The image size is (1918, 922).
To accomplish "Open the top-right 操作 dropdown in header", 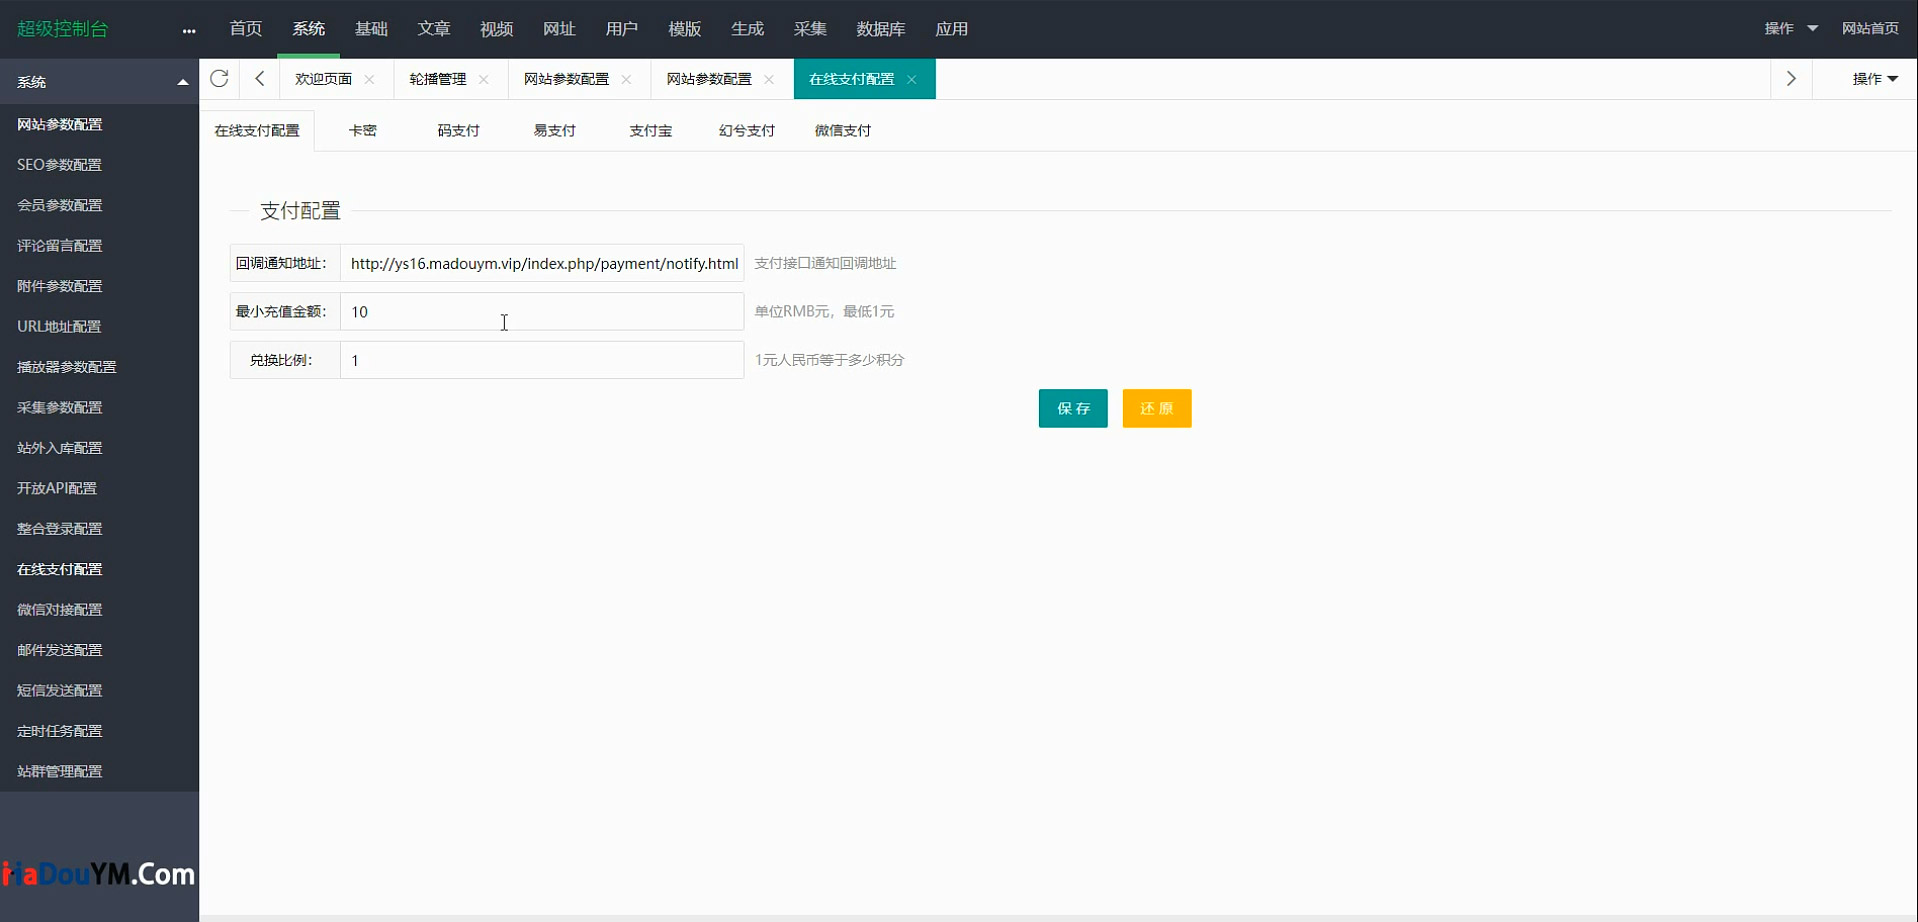I will pos(1791,28).
